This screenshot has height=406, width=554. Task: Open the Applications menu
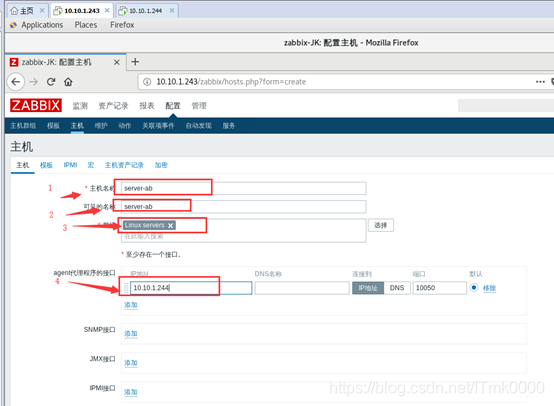42,25
